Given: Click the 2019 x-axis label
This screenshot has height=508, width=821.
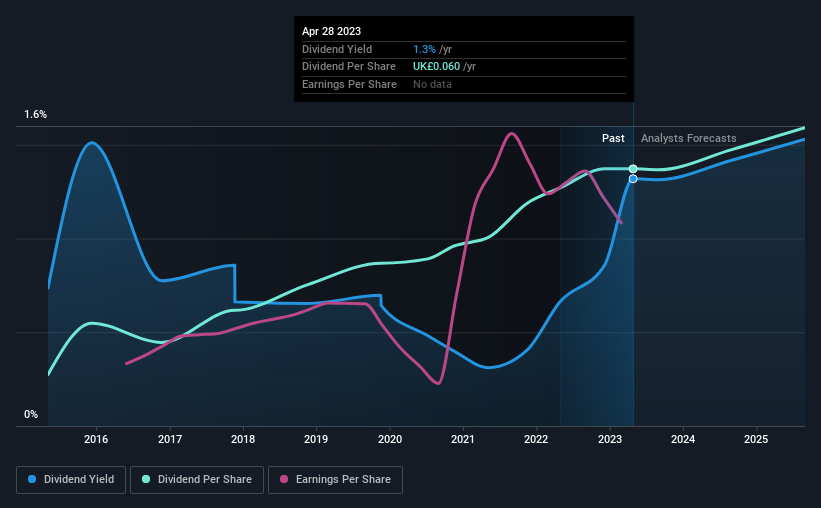Looking at the screenshot, I should click(316, 439).
